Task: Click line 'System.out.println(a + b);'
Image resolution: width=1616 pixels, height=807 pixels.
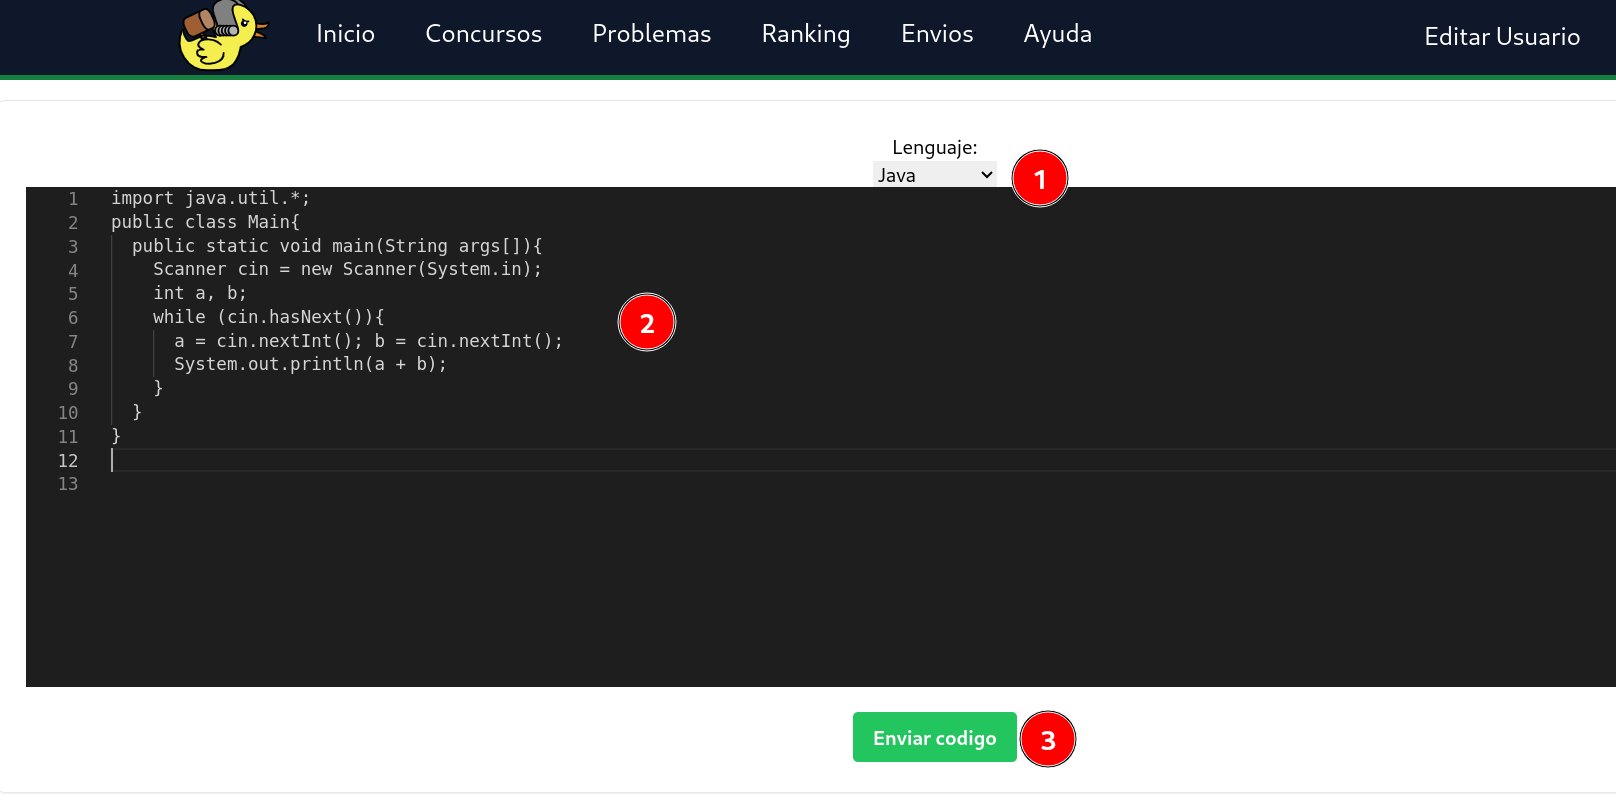Action: 311,364
